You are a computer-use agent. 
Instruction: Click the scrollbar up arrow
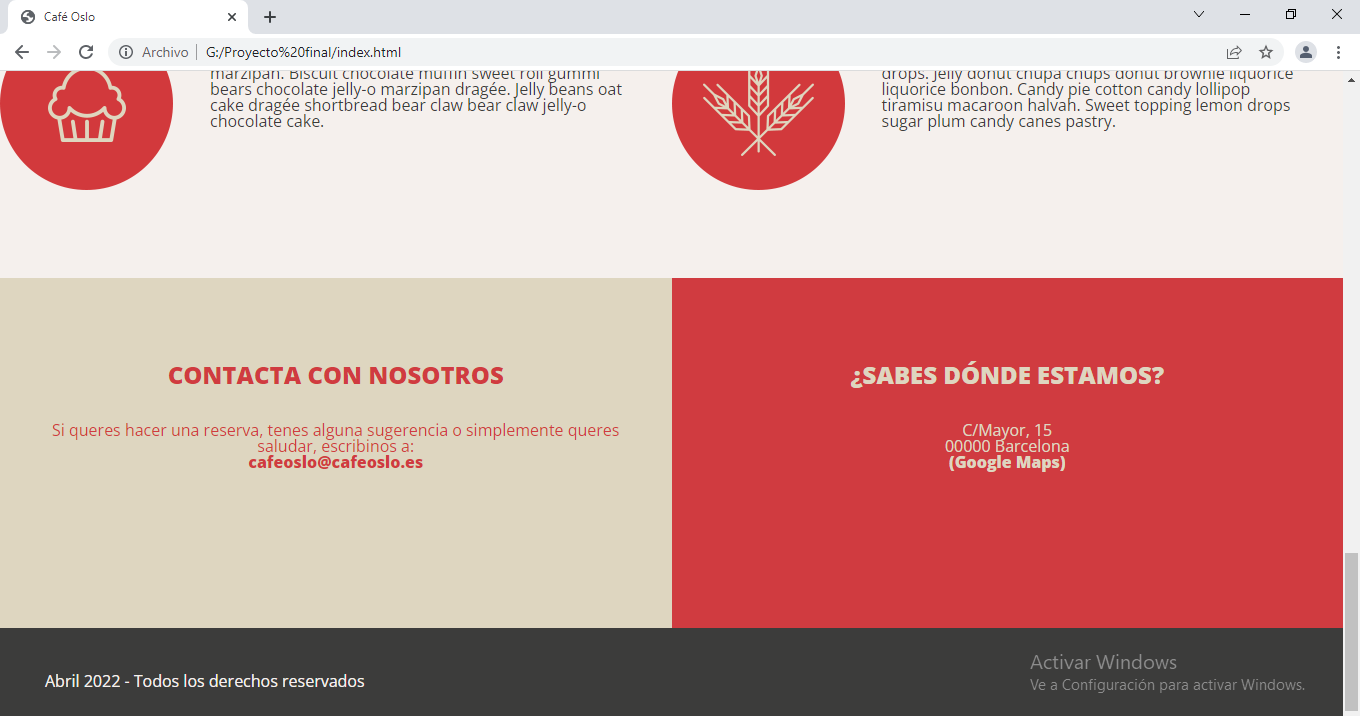(x=1351, y=80)
